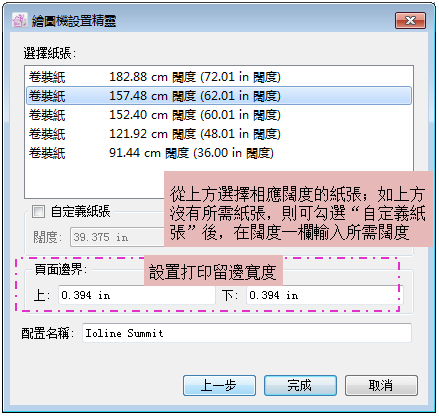Click the empty area of the paper list

tap(95, 180)
